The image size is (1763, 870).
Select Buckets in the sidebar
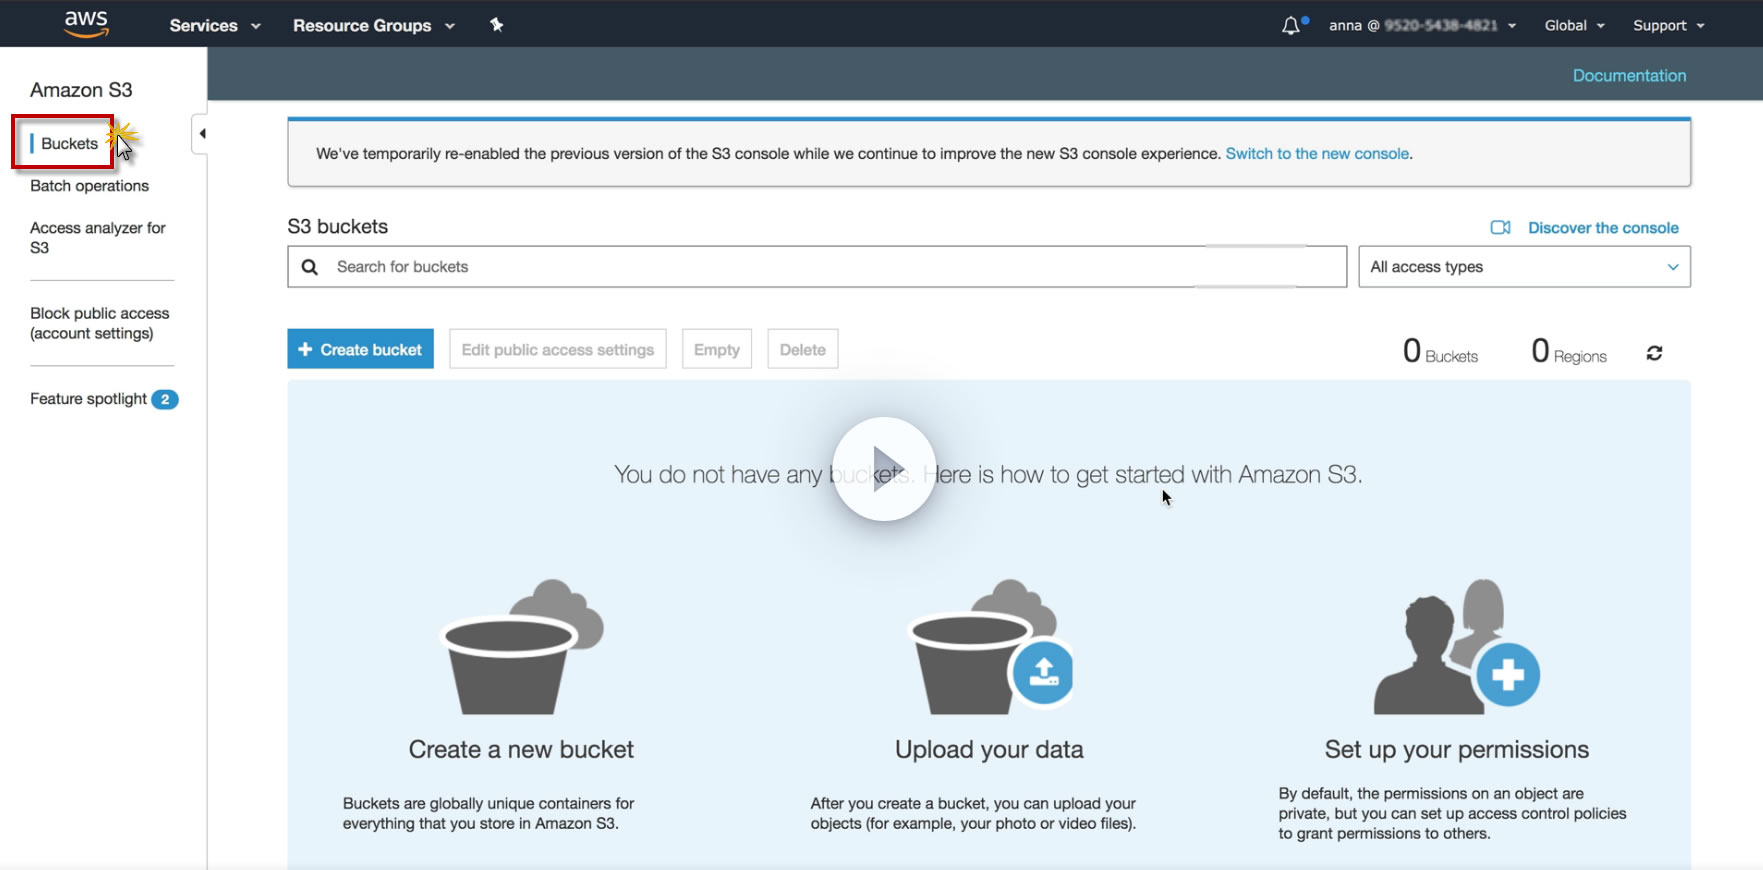tap(69, 144)
